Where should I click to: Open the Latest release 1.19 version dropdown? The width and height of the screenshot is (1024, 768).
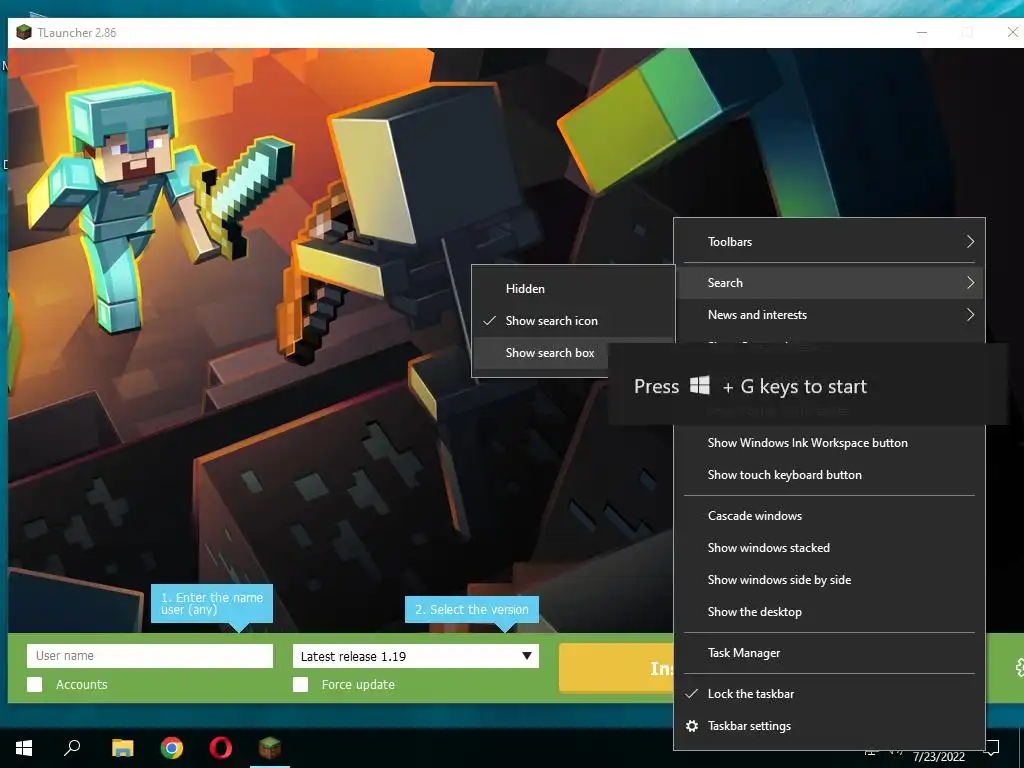click(415, 656)
